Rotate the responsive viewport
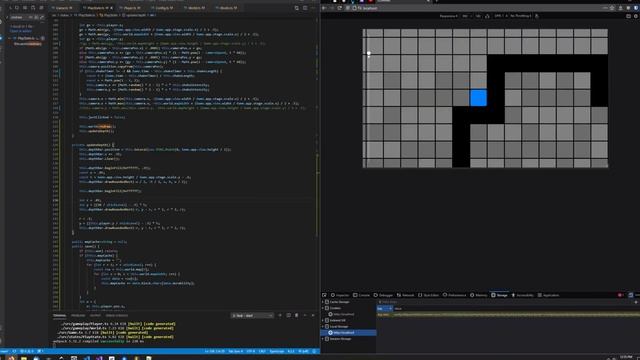This screenshot has width=640, height=360. point(487,16)
